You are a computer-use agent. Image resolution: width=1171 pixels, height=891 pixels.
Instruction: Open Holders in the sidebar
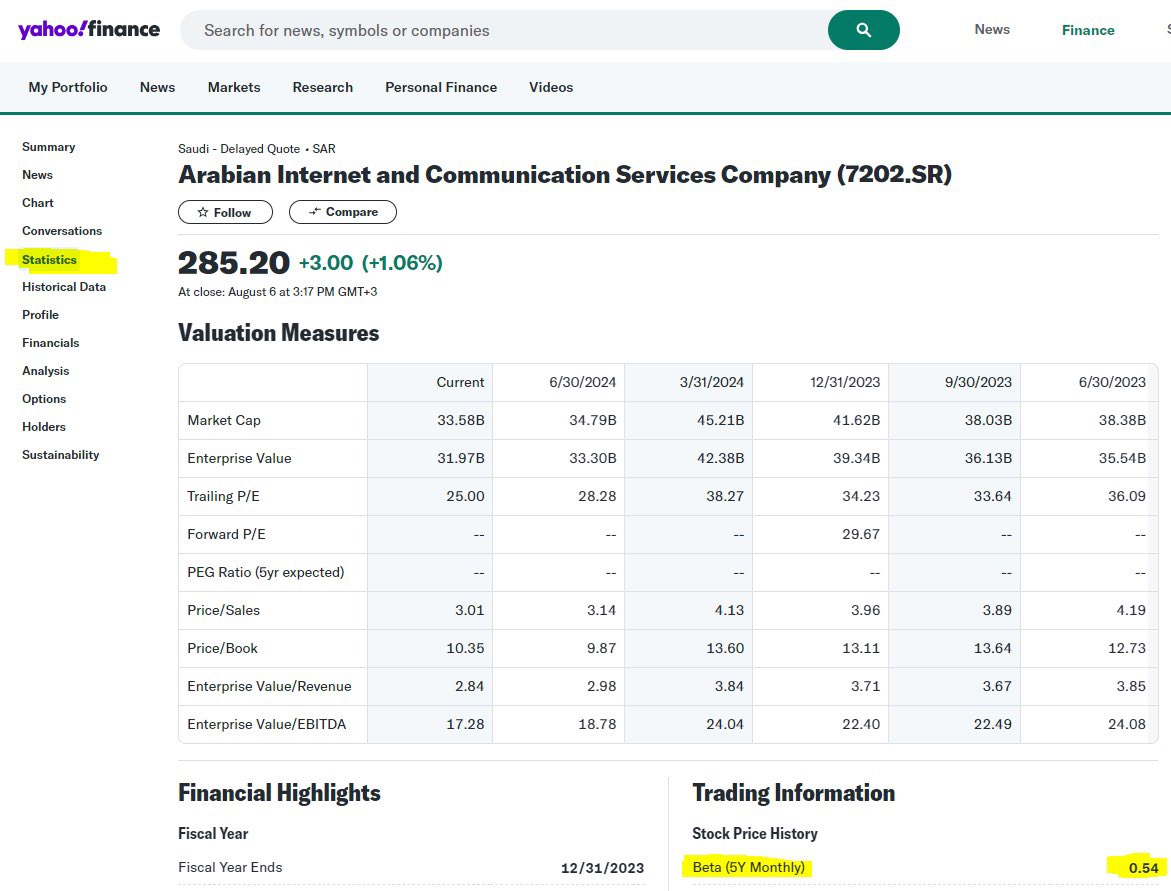[x=44, y=427]
